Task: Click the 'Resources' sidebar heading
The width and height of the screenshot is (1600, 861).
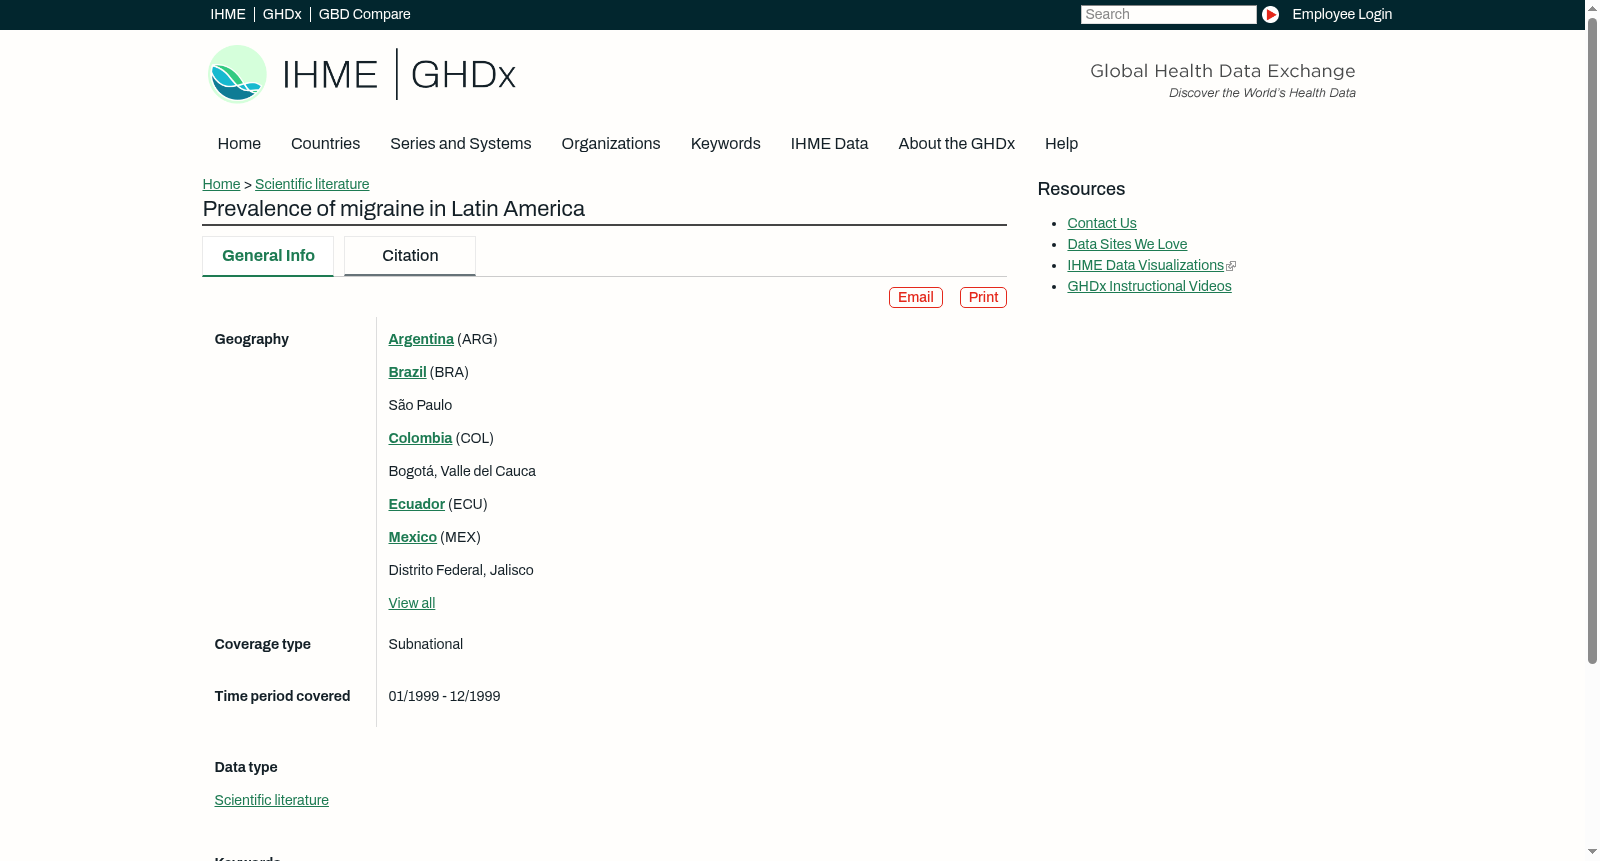Action: (x=1081, y=189)
